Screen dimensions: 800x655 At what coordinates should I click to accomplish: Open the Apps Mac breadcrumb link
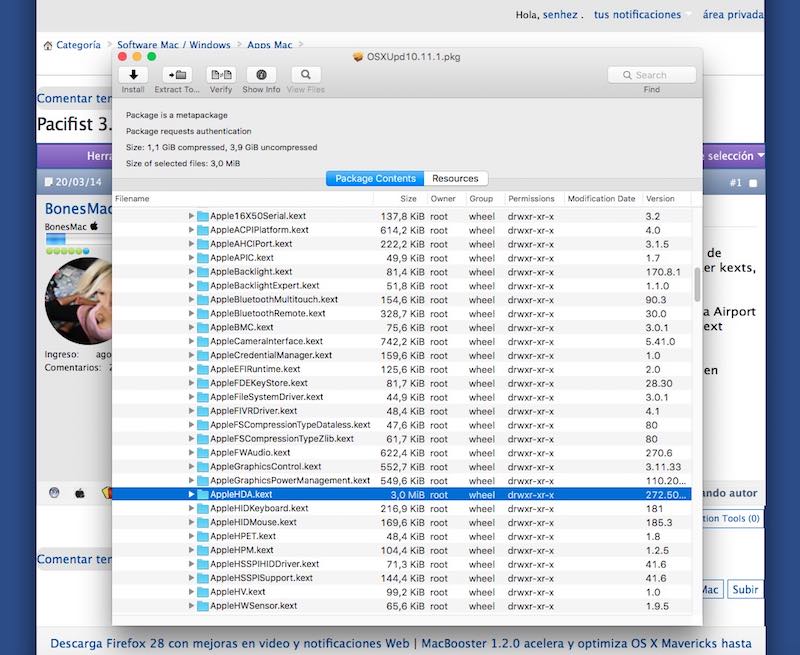point(270,45)
